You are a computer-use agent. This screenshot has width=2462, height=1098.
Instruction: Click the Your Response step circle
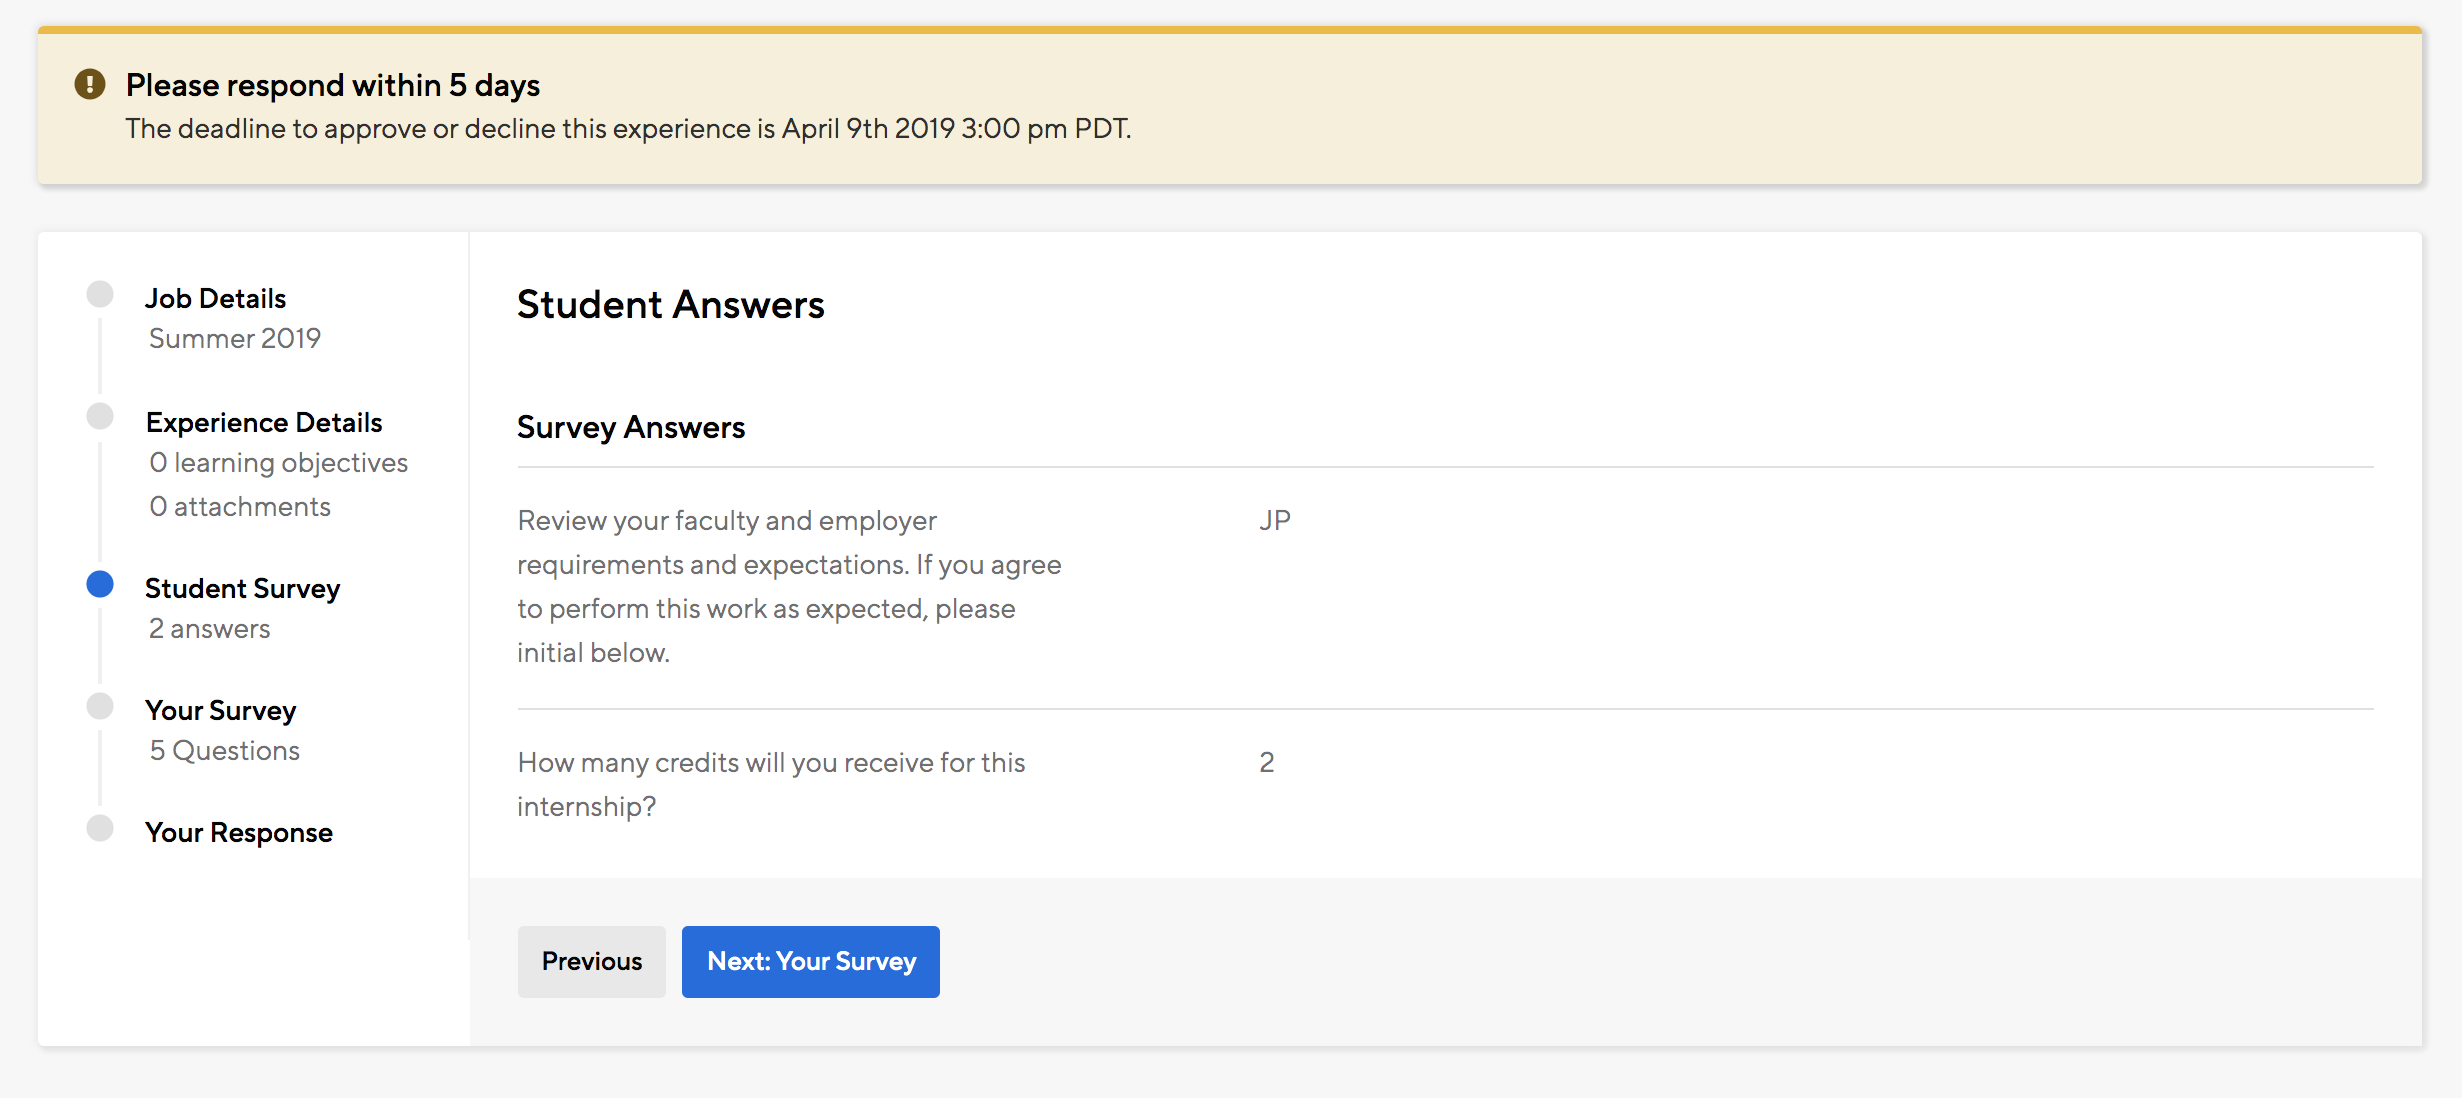coord(100,828)
